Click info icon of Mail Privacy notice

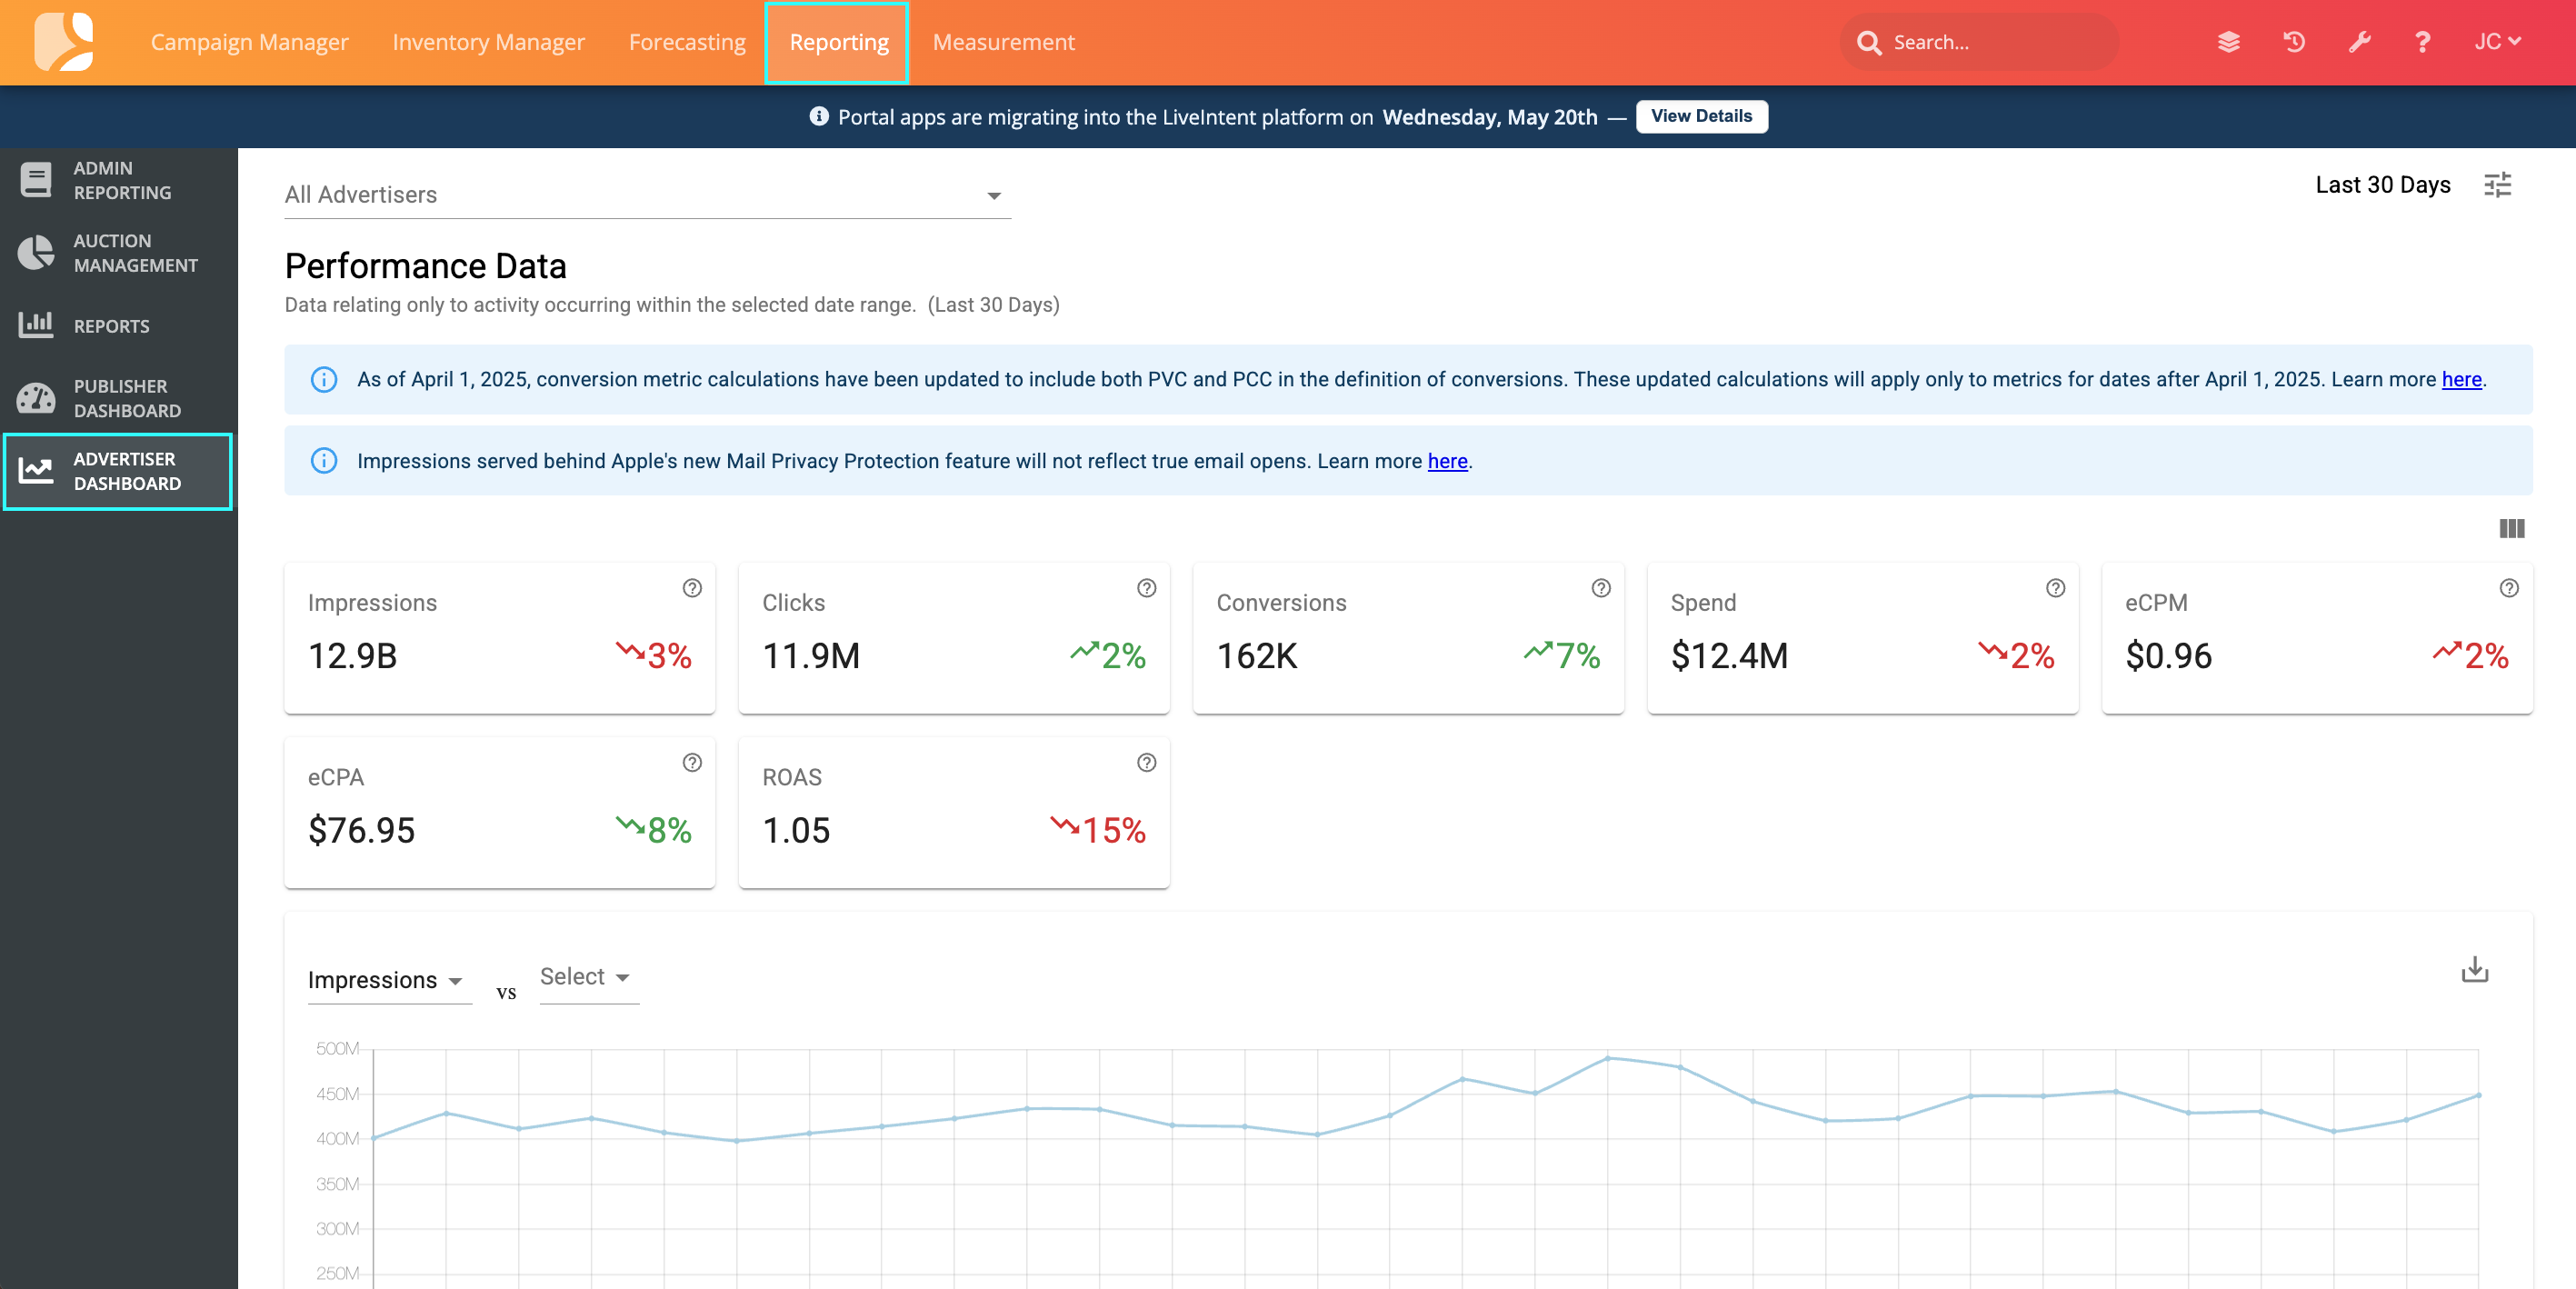324,461
